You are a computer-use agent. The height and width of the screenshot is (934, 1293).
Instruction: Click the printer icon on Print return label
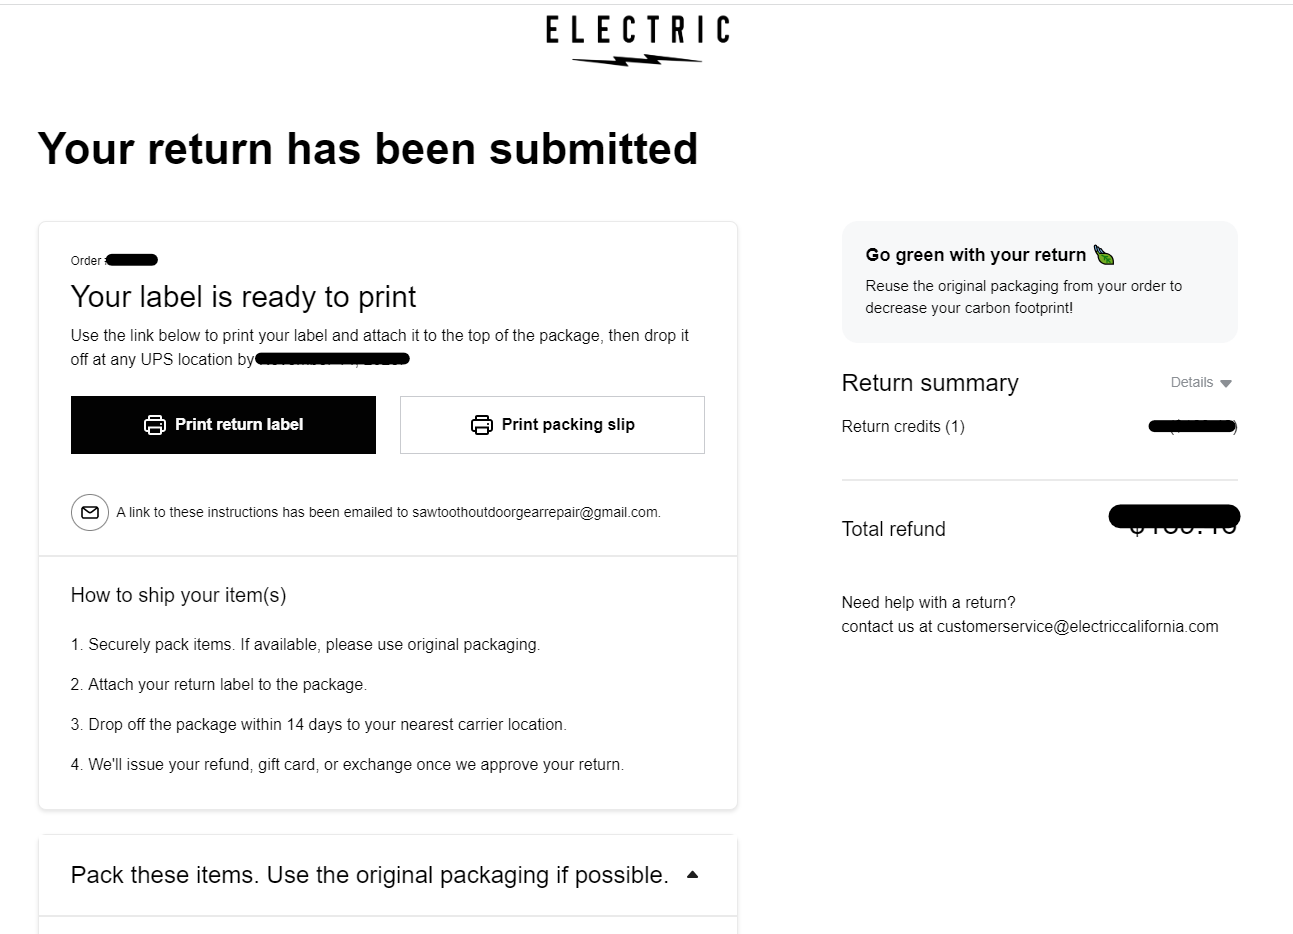click(x=155, y=425)
